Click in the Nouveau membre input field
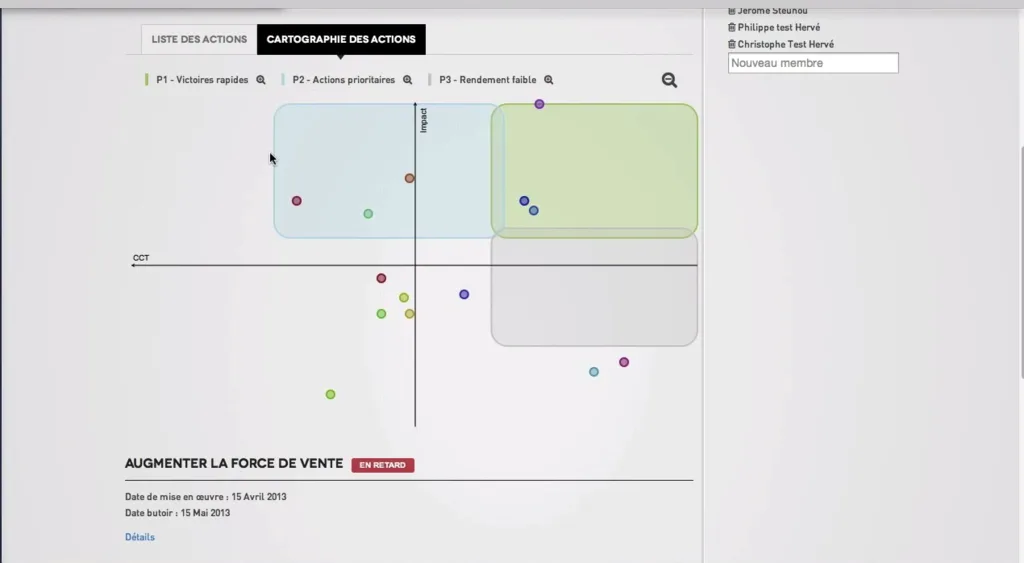 tap(813, 63)
